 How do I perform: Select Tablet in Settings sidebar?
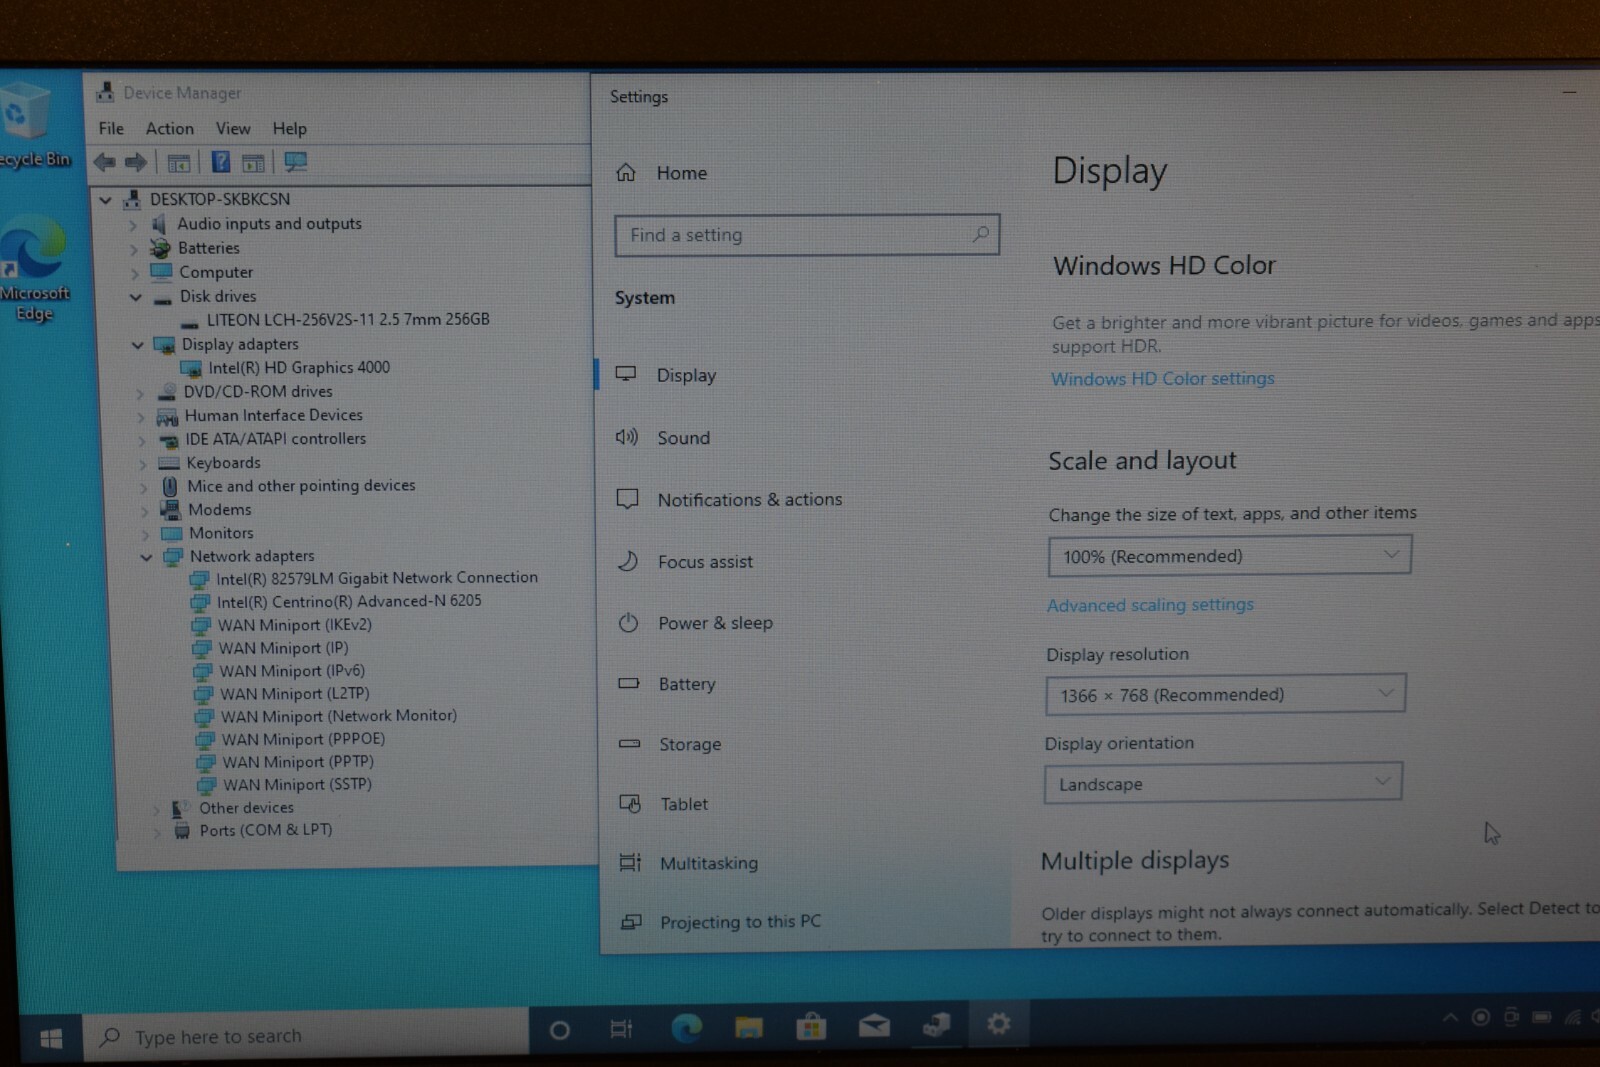(x=683, y=804)
